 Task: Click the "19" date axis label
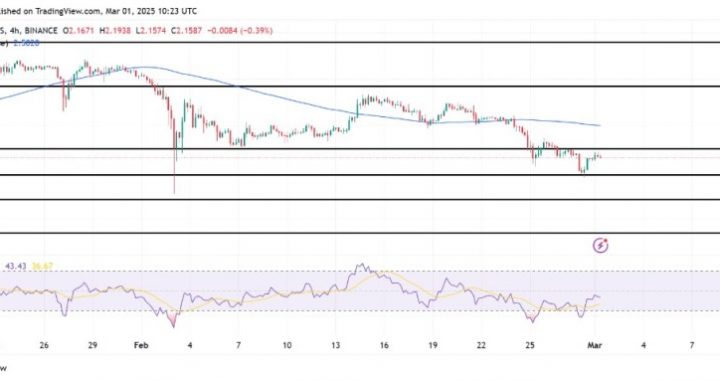tap(433, 345)
